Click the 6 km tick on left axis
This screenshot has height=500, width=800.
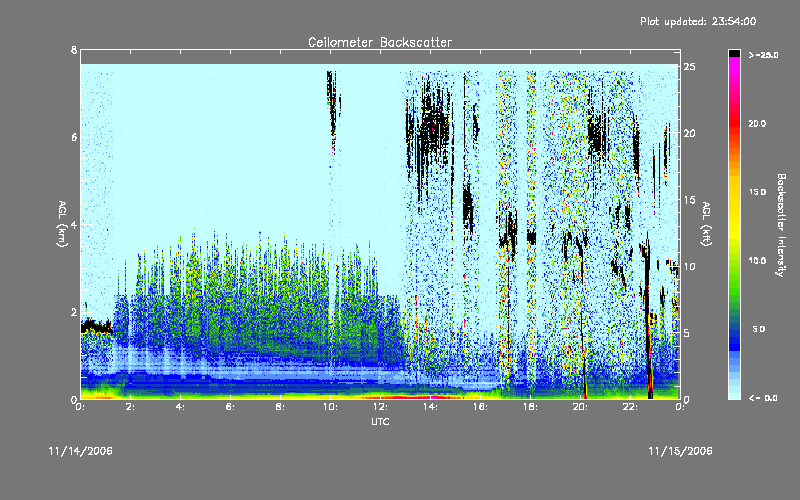point(74,137)
